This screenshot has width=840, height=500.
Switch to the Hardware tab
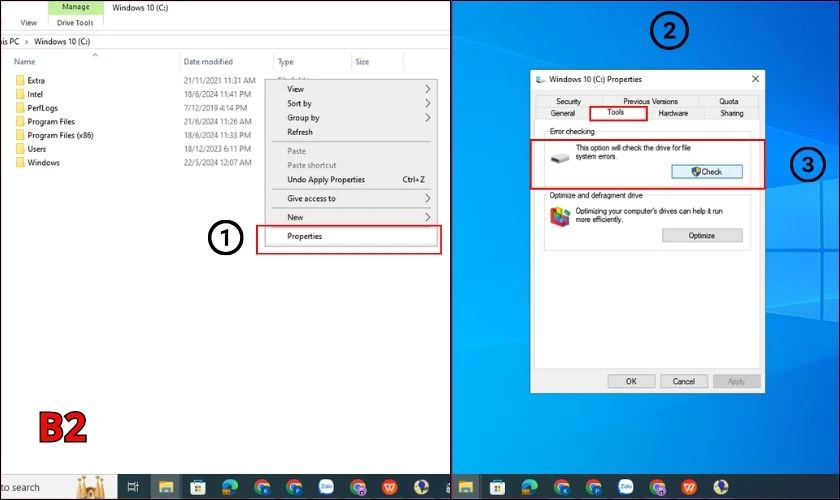coord(673,113)
